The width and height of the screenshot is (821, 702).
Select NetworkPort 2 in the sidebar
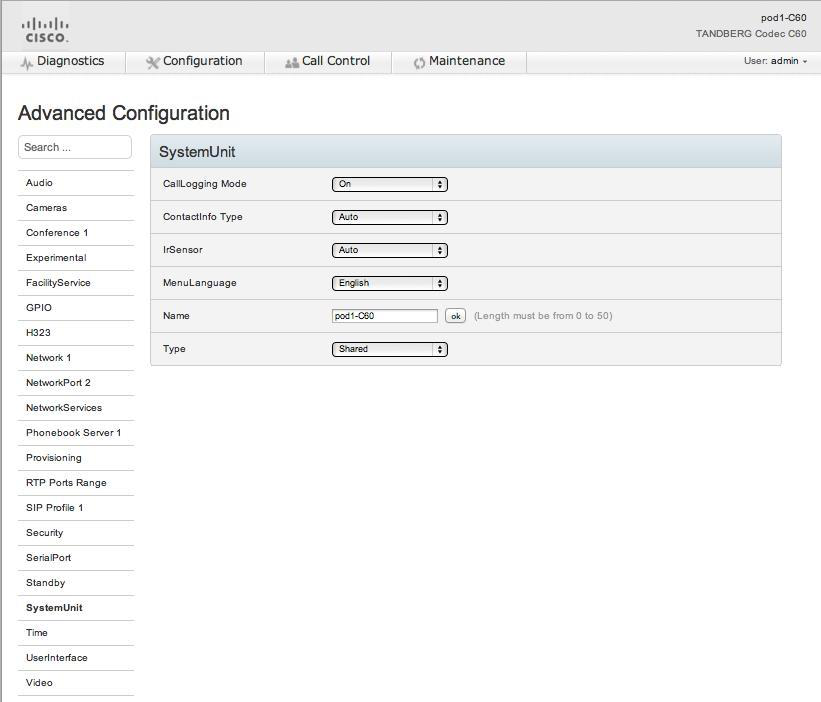[76, 383]
